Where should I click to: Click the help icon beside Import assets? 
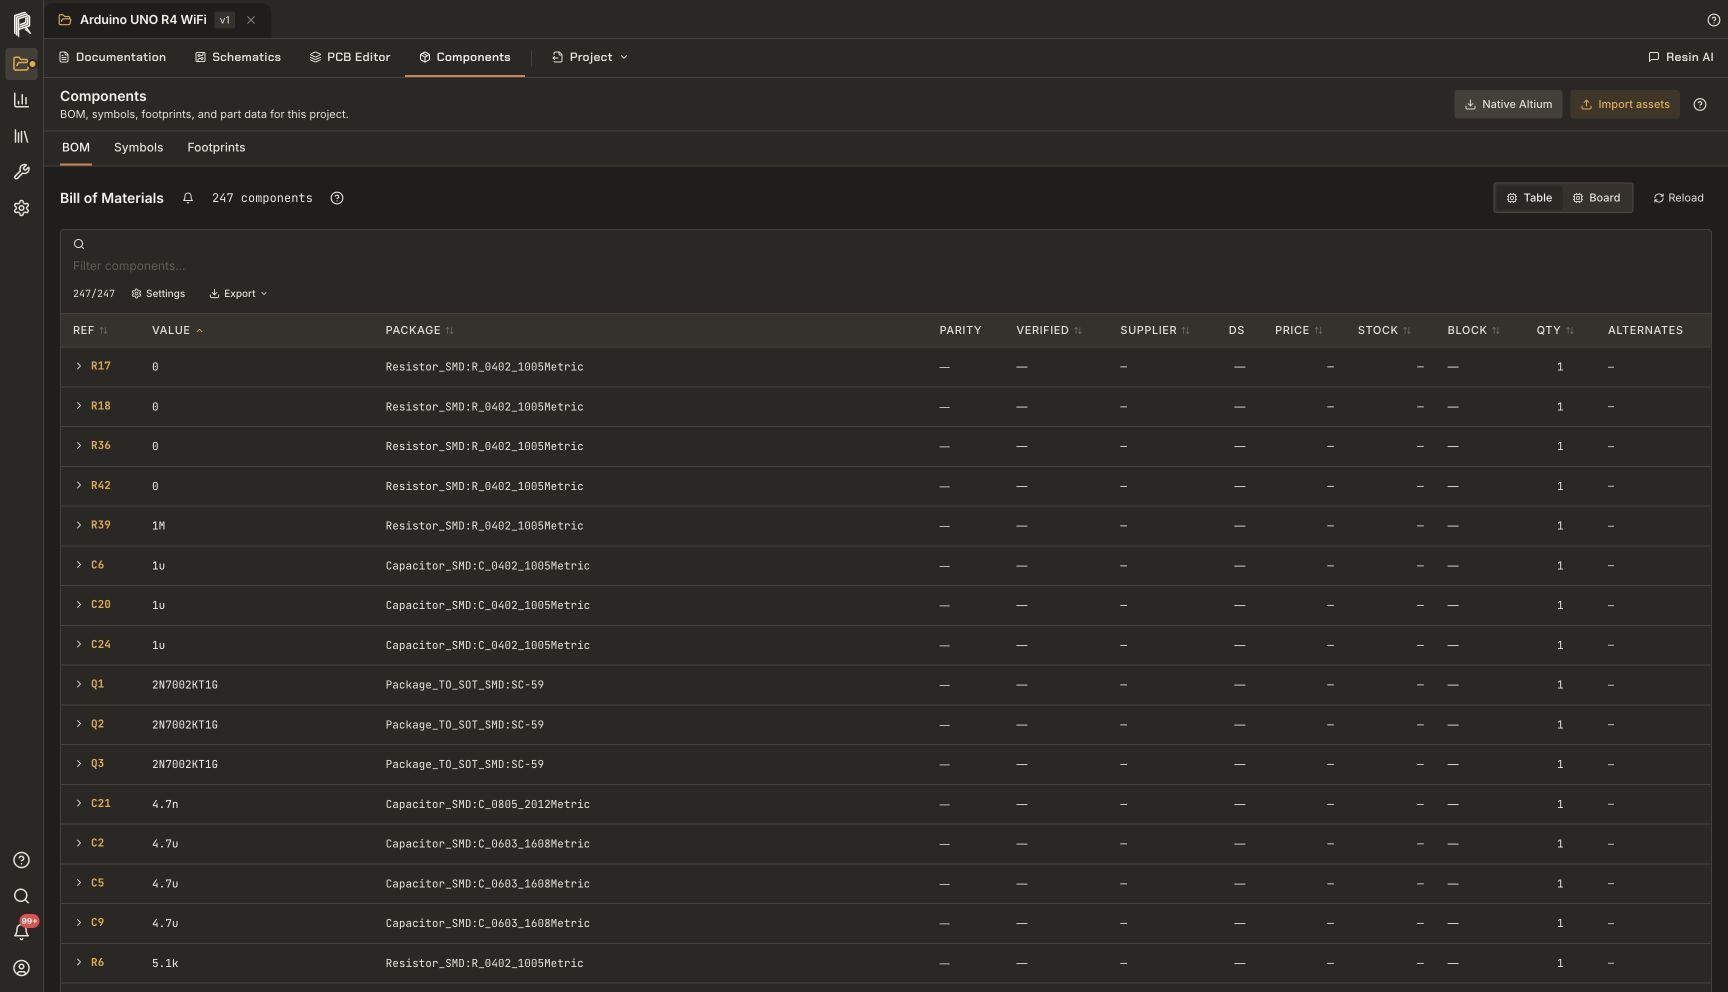1699,104
